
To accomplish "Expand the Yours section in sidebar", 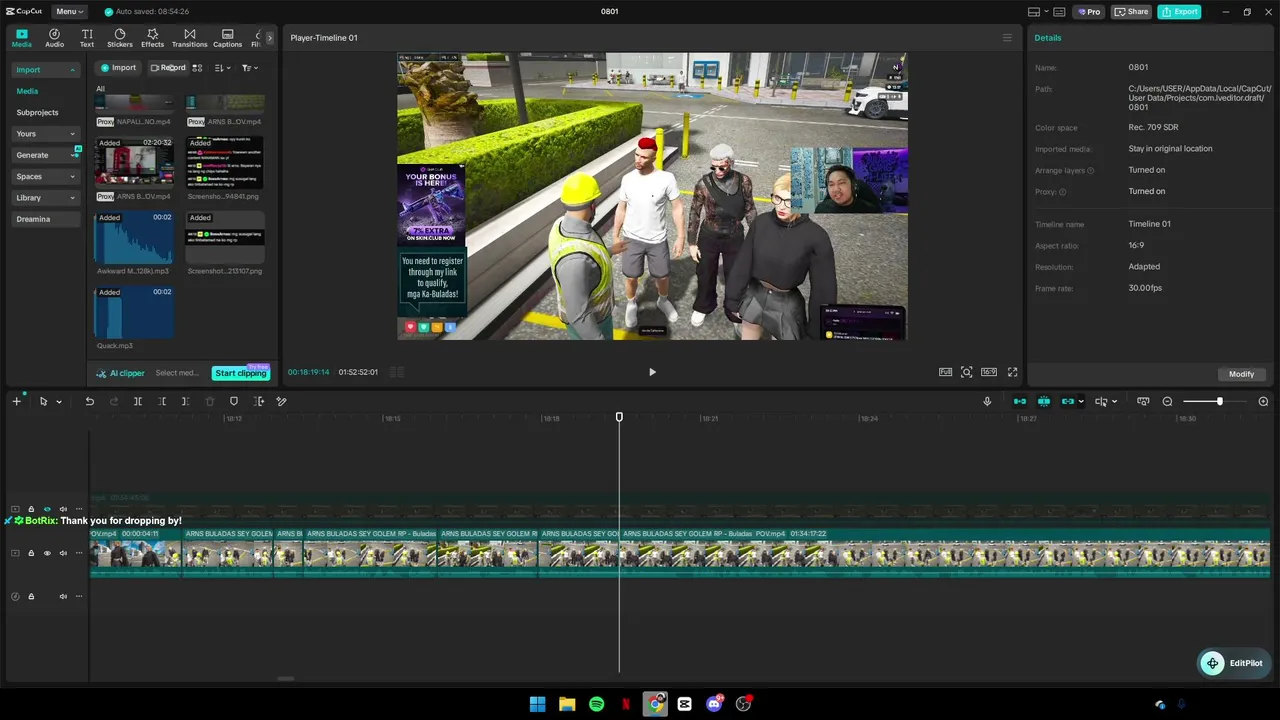I will pyautogui.click(x=72, y=134).
